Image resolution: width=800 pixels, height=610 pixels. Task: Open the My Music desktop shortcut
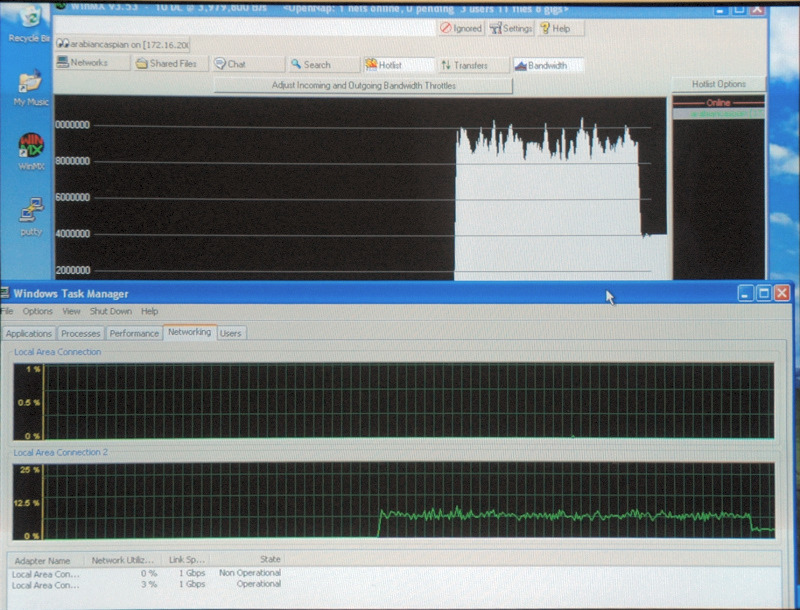click(31, 88)
